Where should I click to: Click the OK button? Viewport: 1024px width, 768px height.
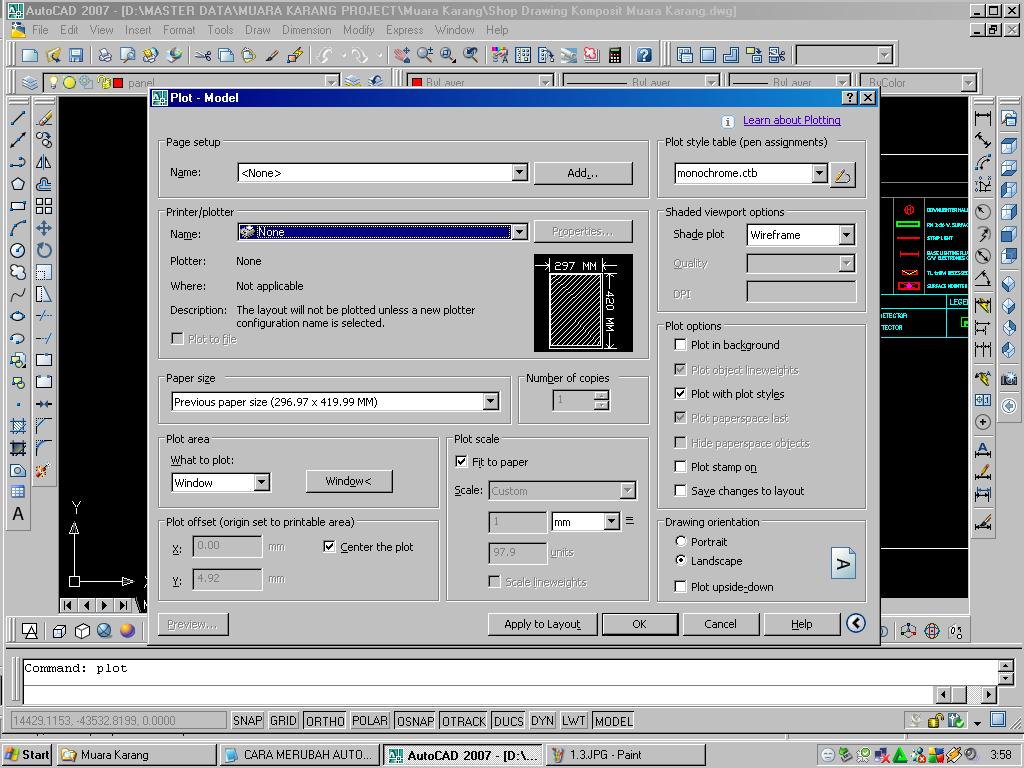pyautogui.click(x=639, y=624)
